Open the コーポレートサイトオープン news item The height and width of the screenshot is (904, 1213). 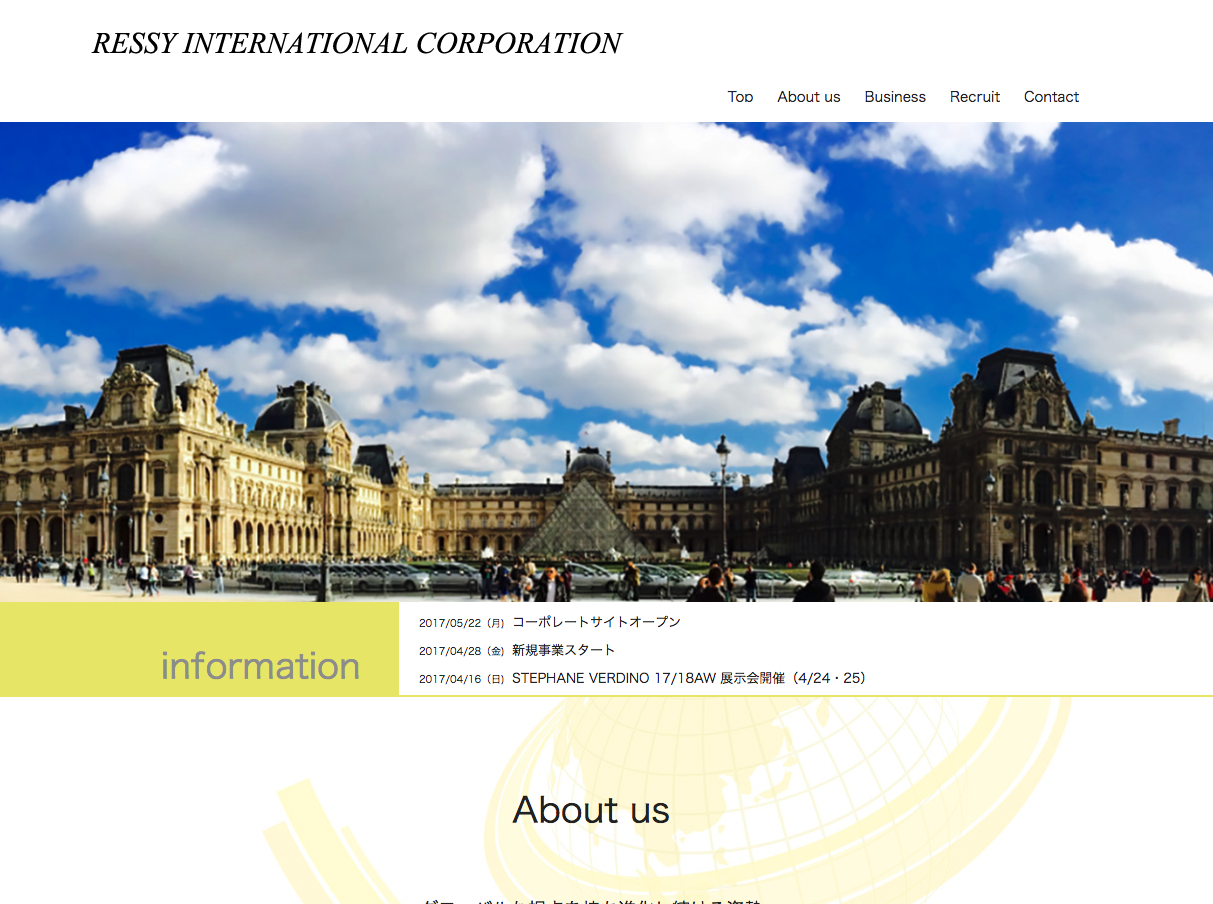pyautogui.click(x=596, y=622)
